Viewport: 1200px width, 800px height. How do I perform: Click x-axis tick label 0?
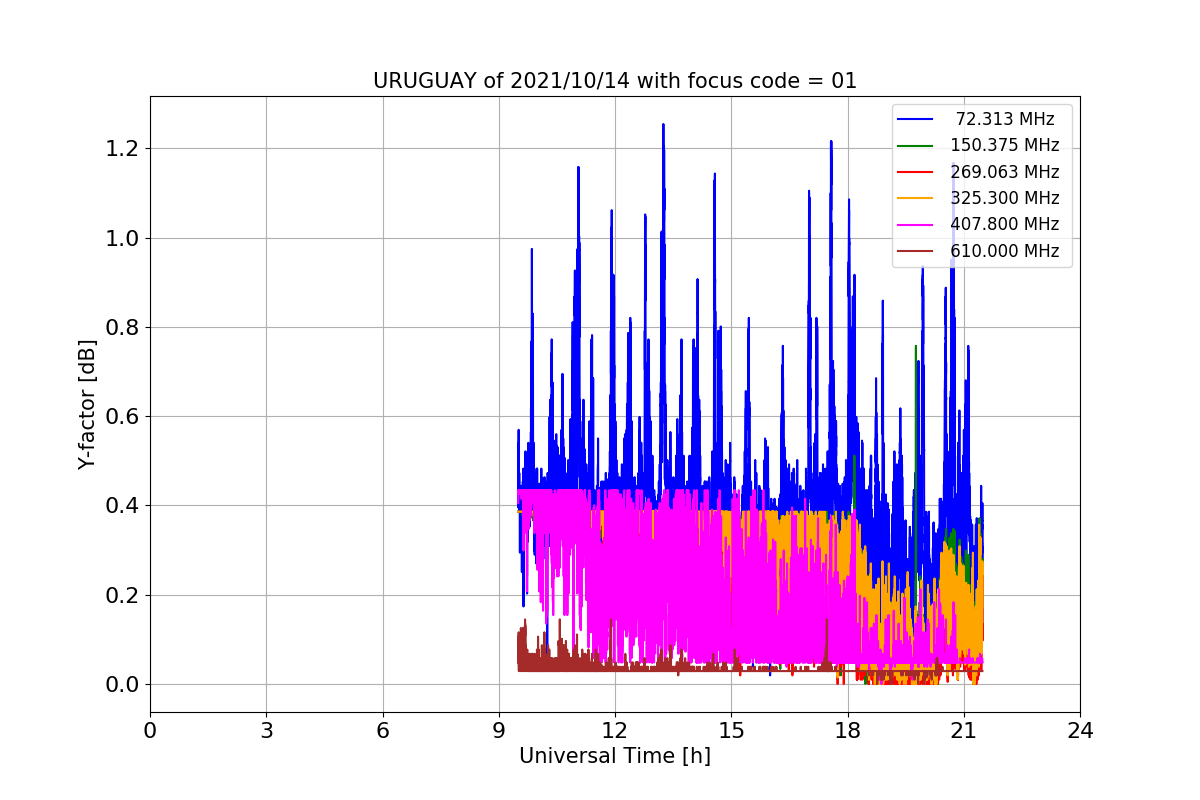pyautogui.click(x=150, y=731)
